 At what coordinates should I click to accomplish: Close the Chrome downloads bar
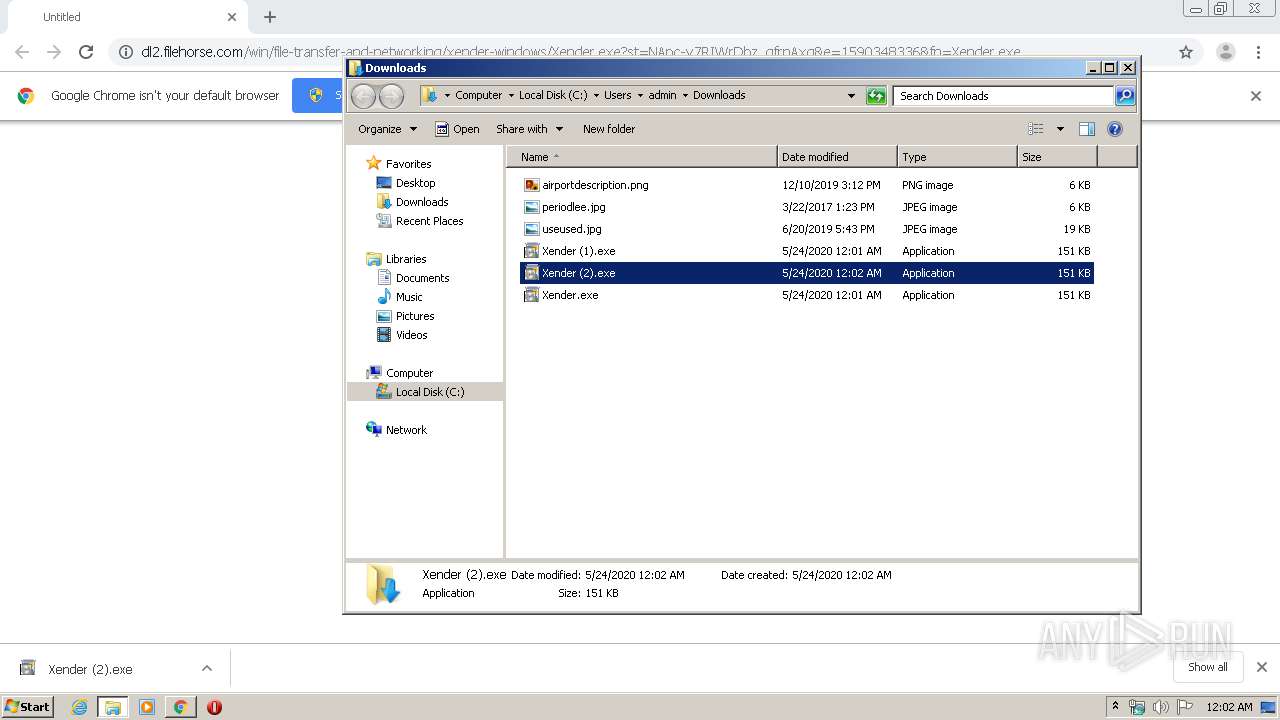[x=1262, y=667]
